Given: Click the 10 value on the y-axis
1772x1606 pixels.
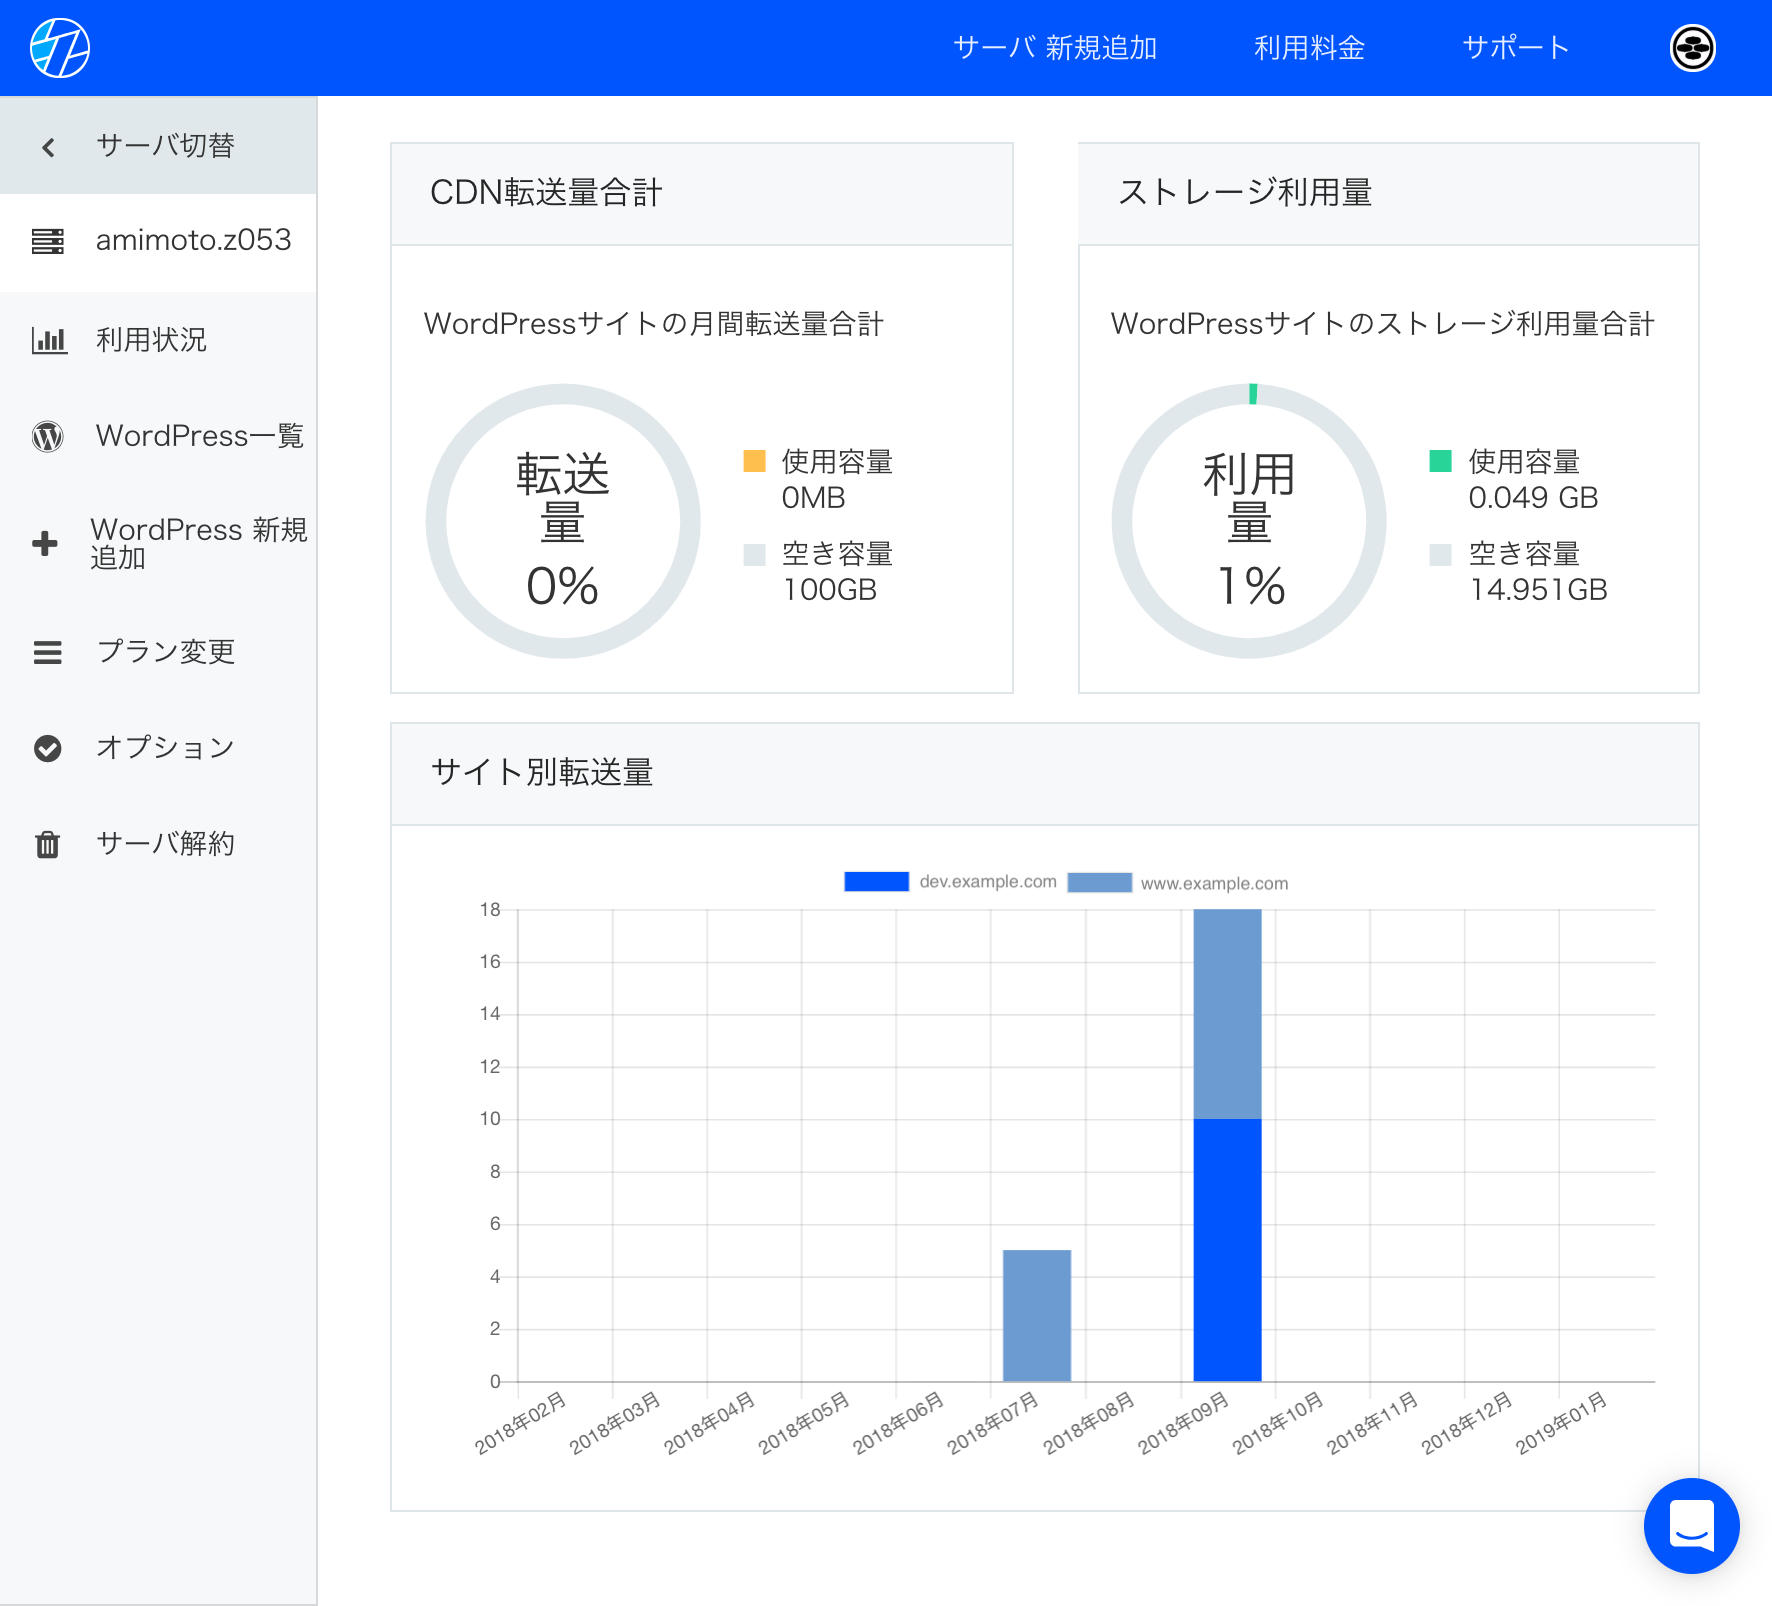Looking at the screenshot, I should [x=490, y=1119].
